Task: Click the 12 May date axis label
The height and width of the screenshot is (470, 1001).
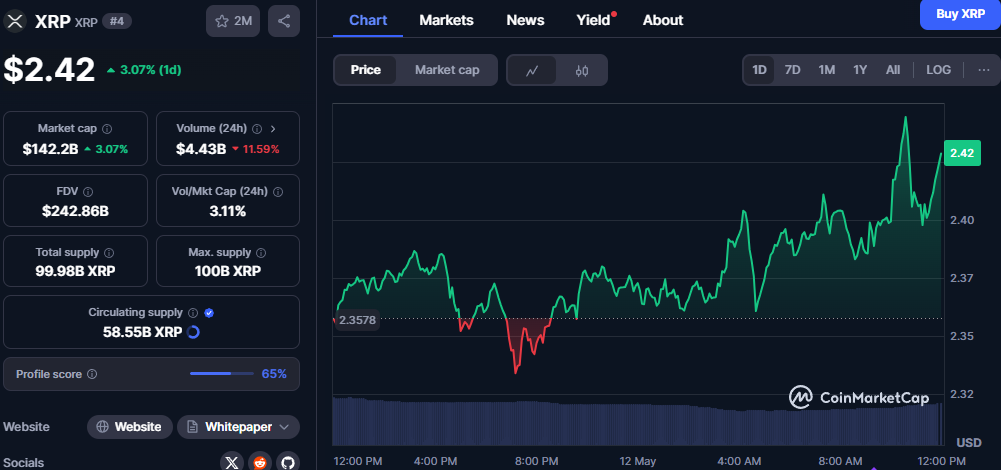Action: coord(639,461)
